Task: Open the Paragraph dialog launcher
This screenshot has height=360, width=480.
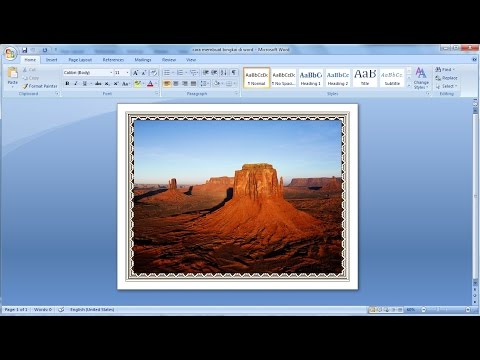Action: (x=236, y=94)
